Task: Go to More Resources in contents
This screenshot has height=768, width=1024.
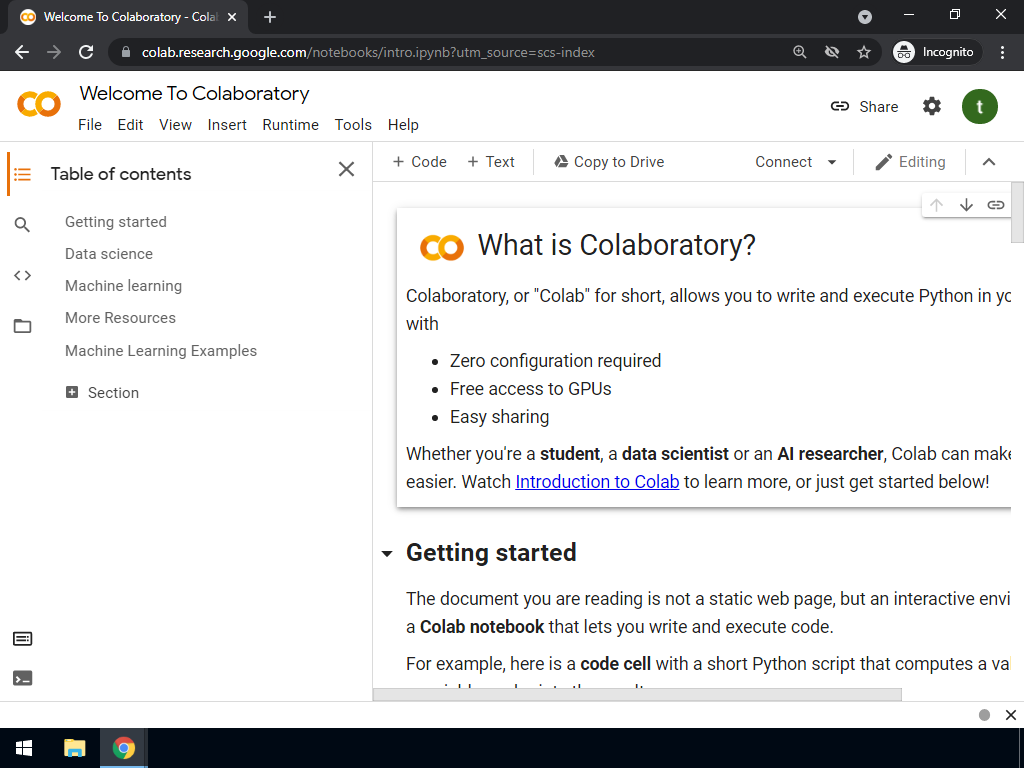Action: click(120, 318)
